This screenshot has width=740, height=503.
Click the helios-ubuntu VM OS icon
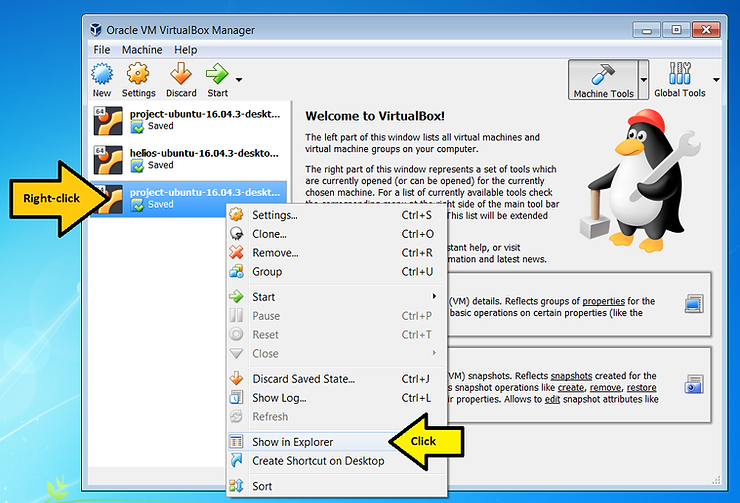pyautogui.click(x=108, y=160)
